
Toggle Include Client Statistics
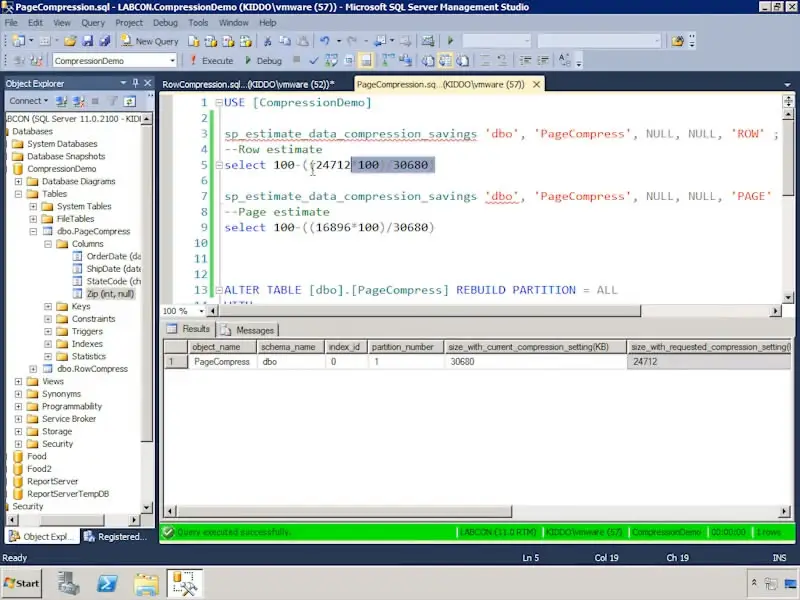(x=406, y=61)
